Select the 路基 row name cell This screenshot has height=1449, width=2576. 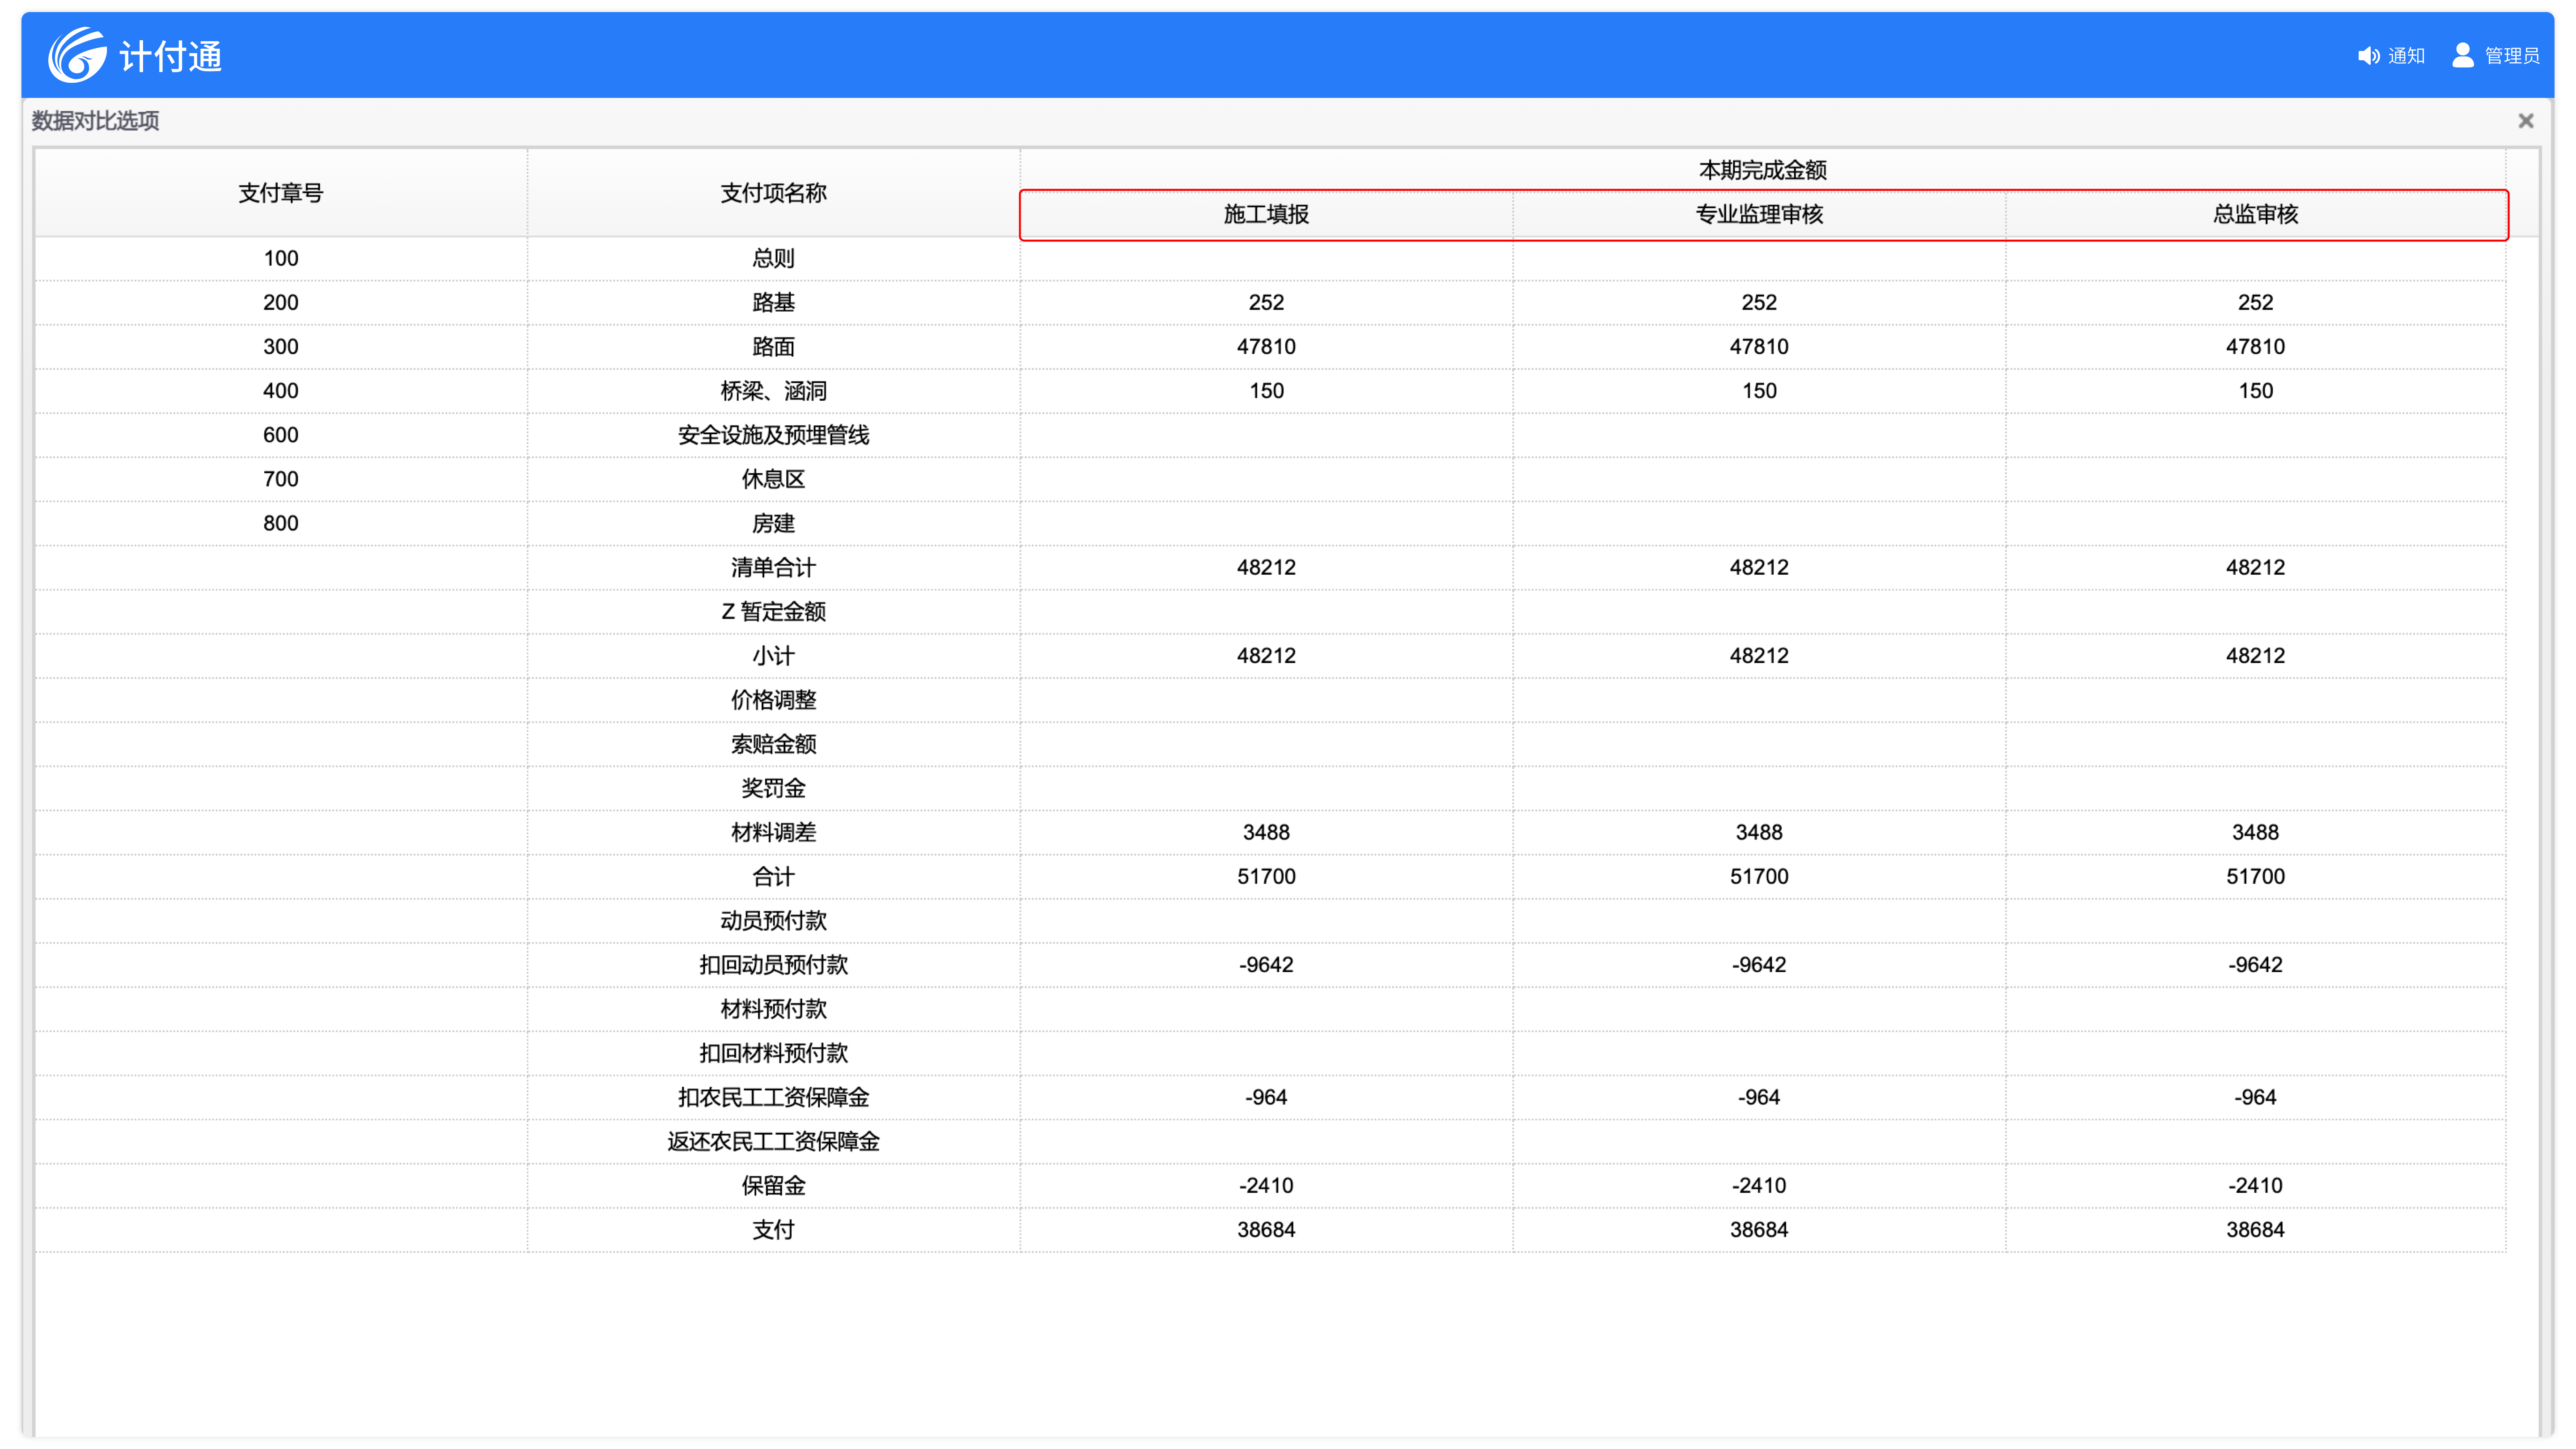click(773, 302)
